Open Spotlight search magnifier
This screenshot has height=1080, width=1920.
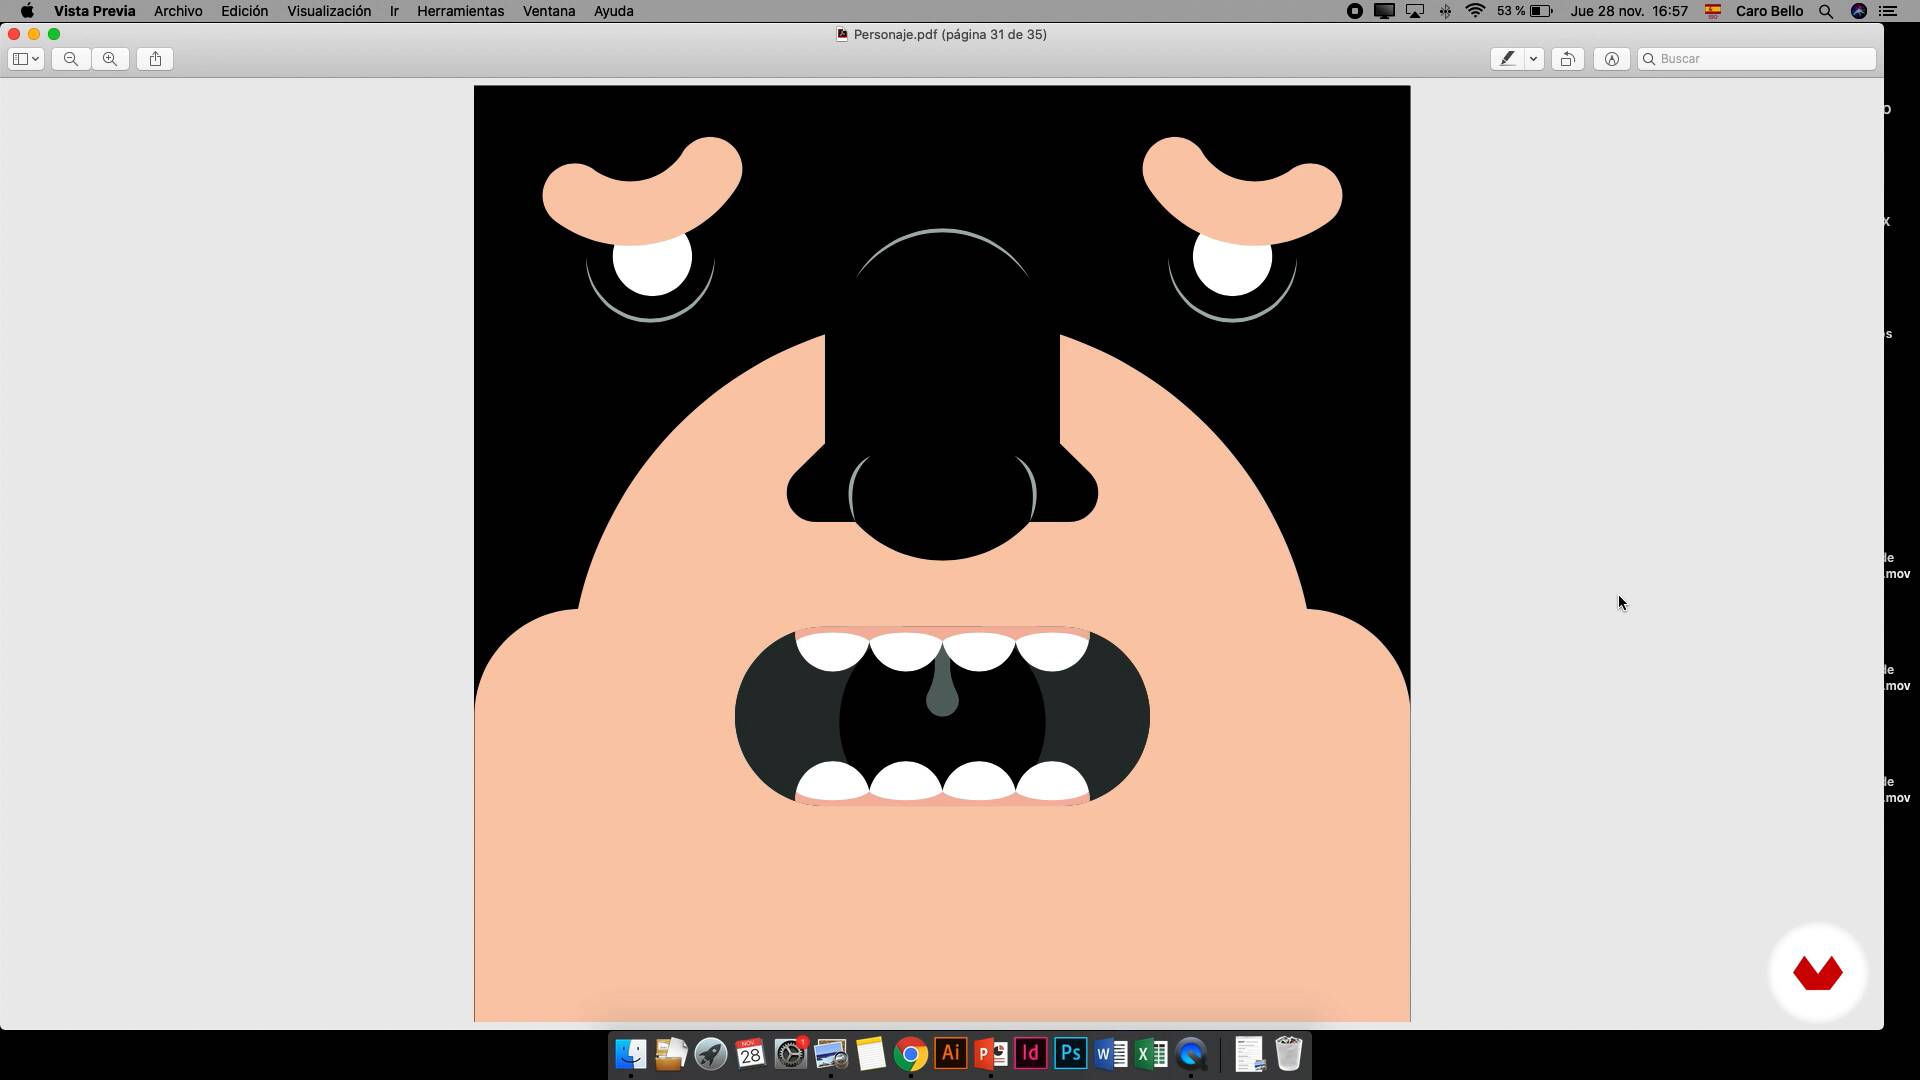1826,11
